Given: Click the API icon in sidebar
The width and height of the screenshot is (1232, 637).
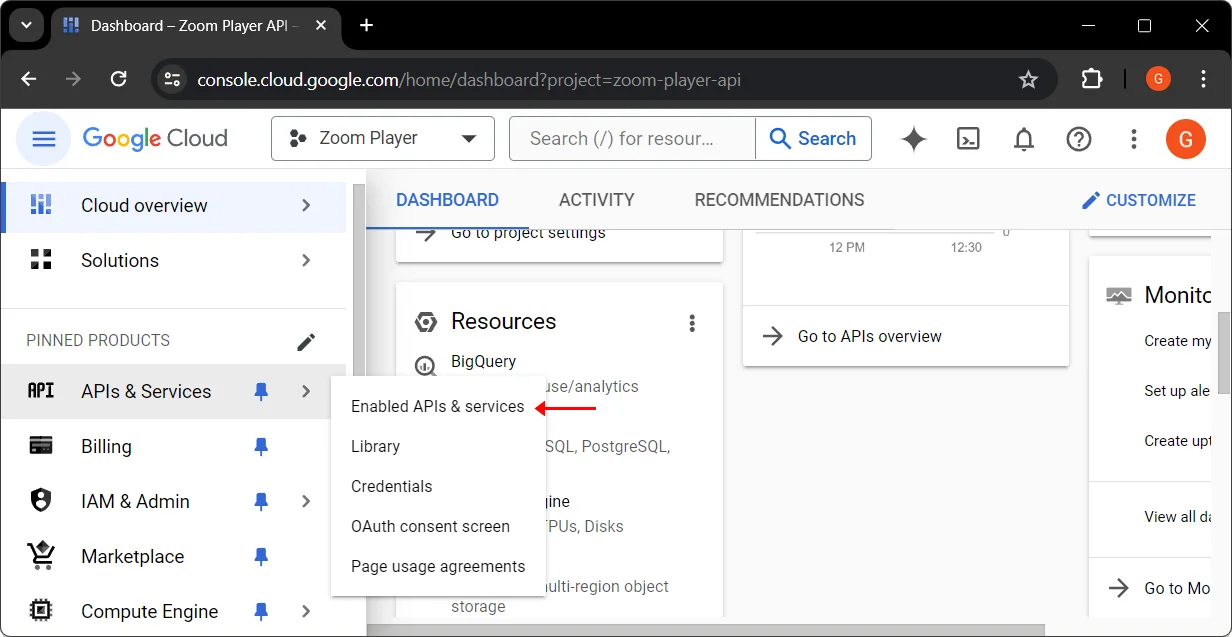Looking at the screenshot, I should pyautogui.click(x=41, y=391).
